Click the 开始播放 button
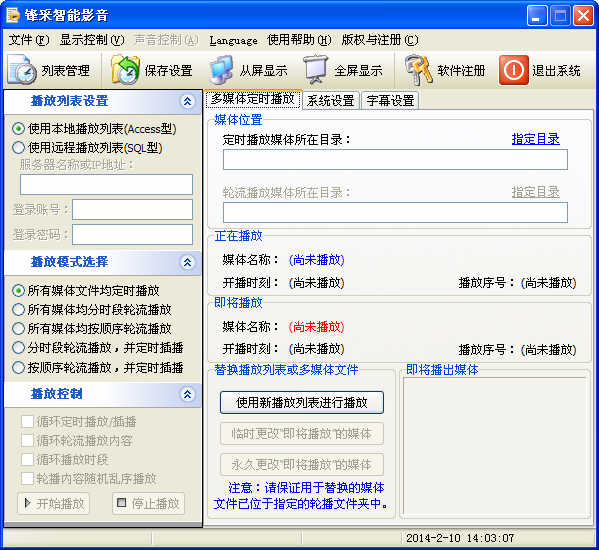 click(x=53, y=503)
